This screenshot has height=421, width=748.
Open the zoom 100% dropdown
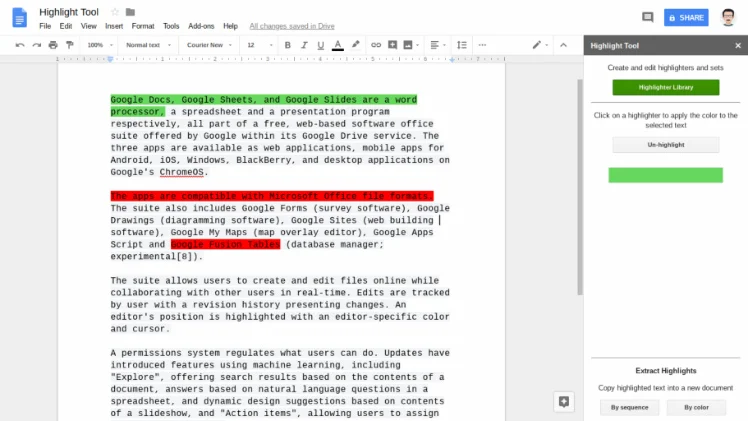pyautogui.click(x=100, y=45)
